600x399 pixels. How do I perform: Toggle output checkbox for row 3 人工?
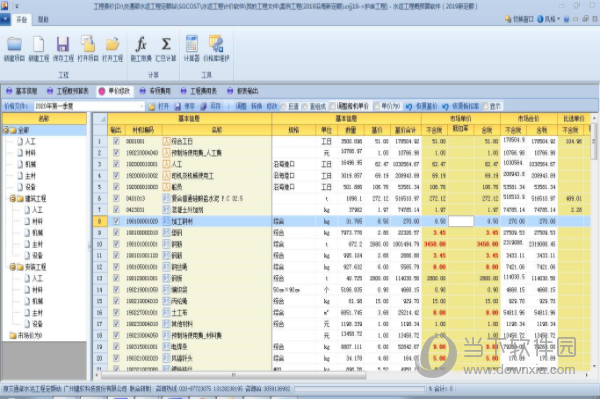tap(116, 164)
